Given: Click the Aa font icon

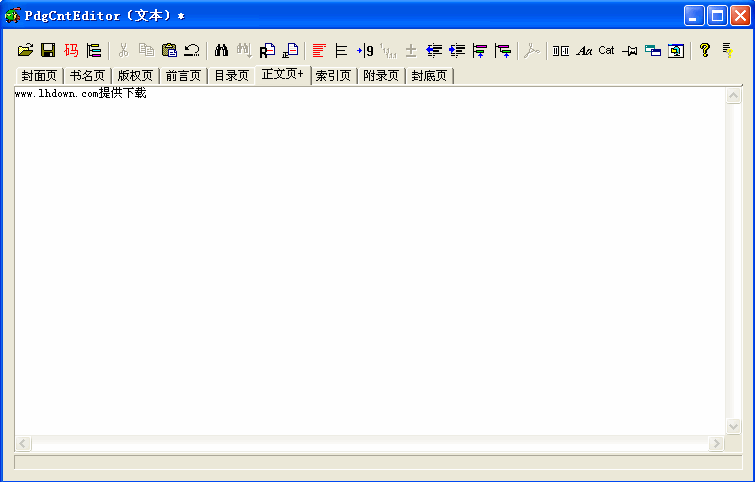Looking at the screenshot, I should 584,50.
